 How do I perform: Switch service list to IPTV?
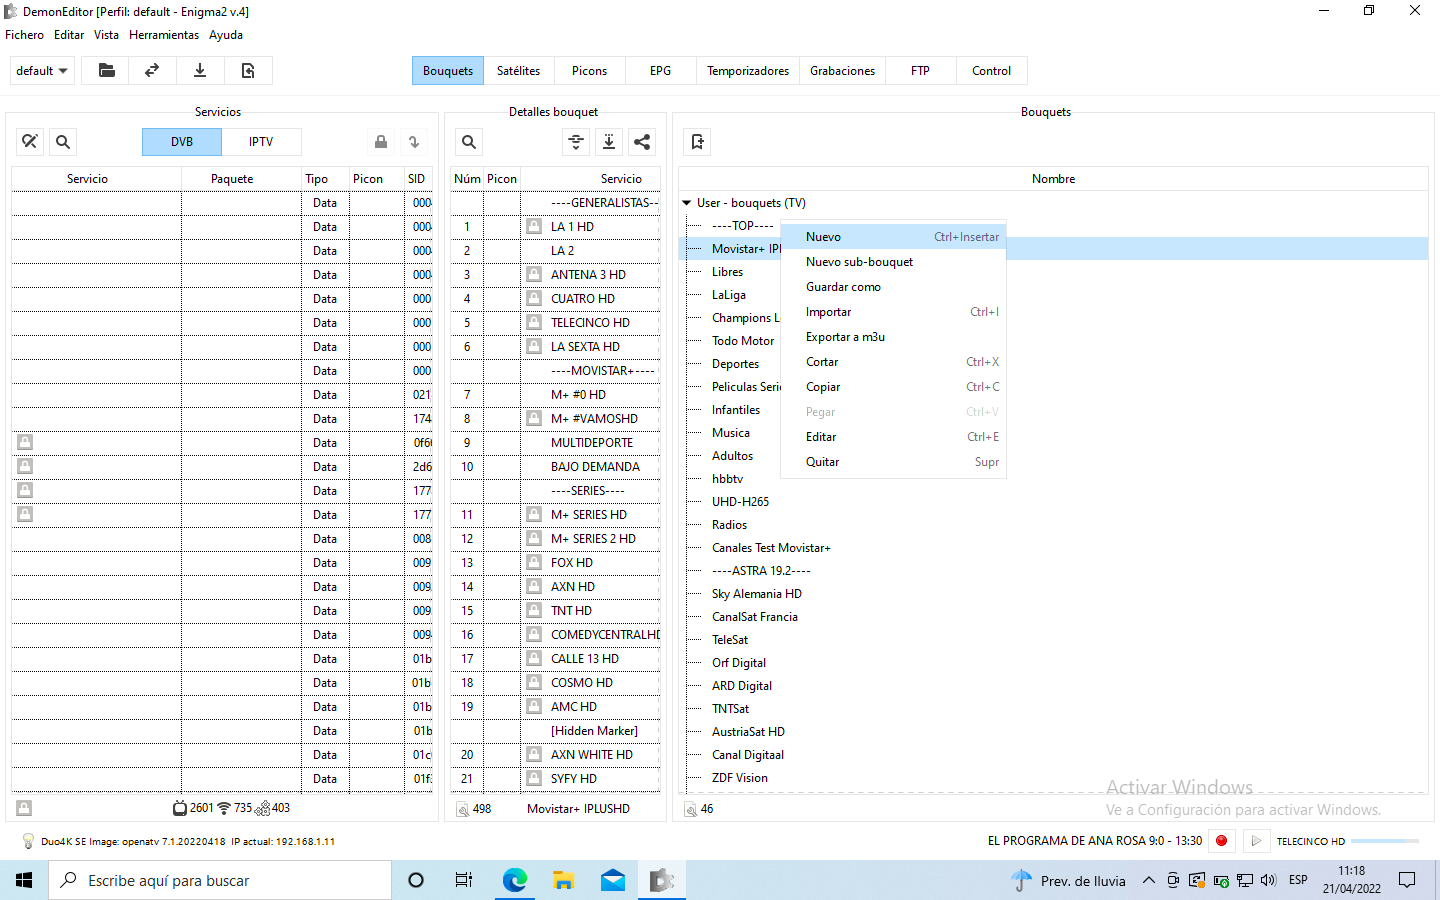(x=261, y=142)
